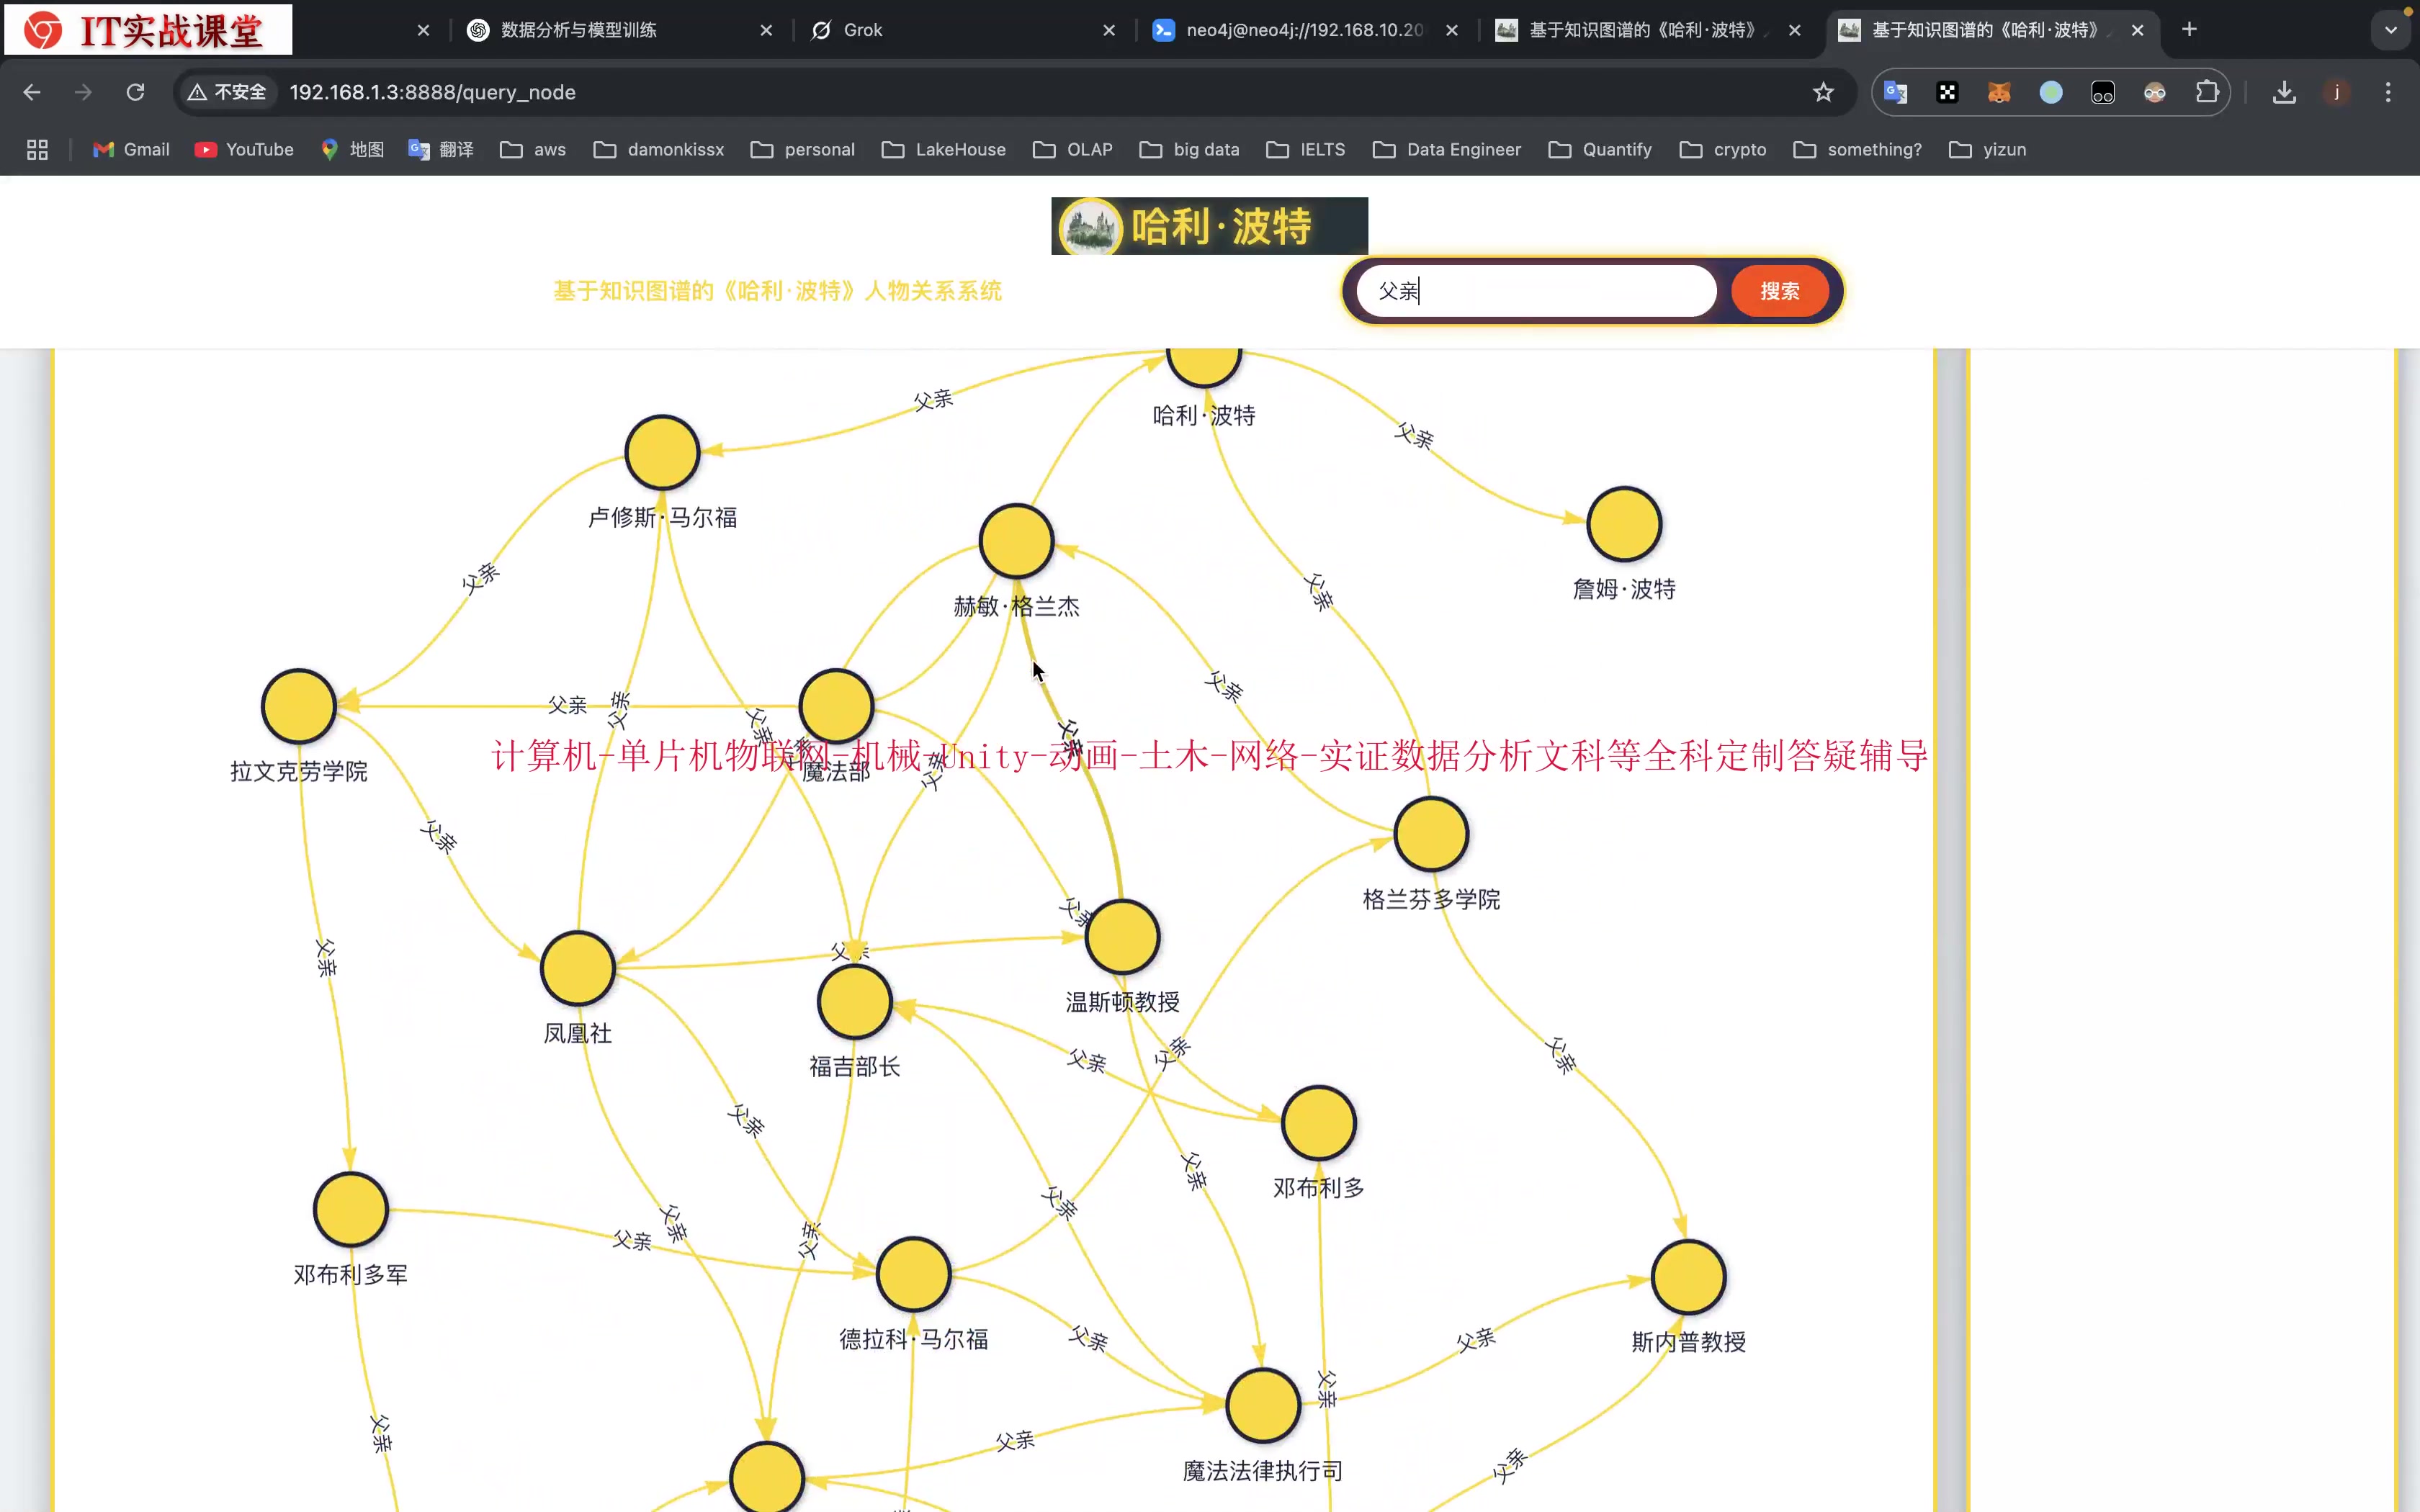Switch to the neo4j browser tab

point(1303,30)
